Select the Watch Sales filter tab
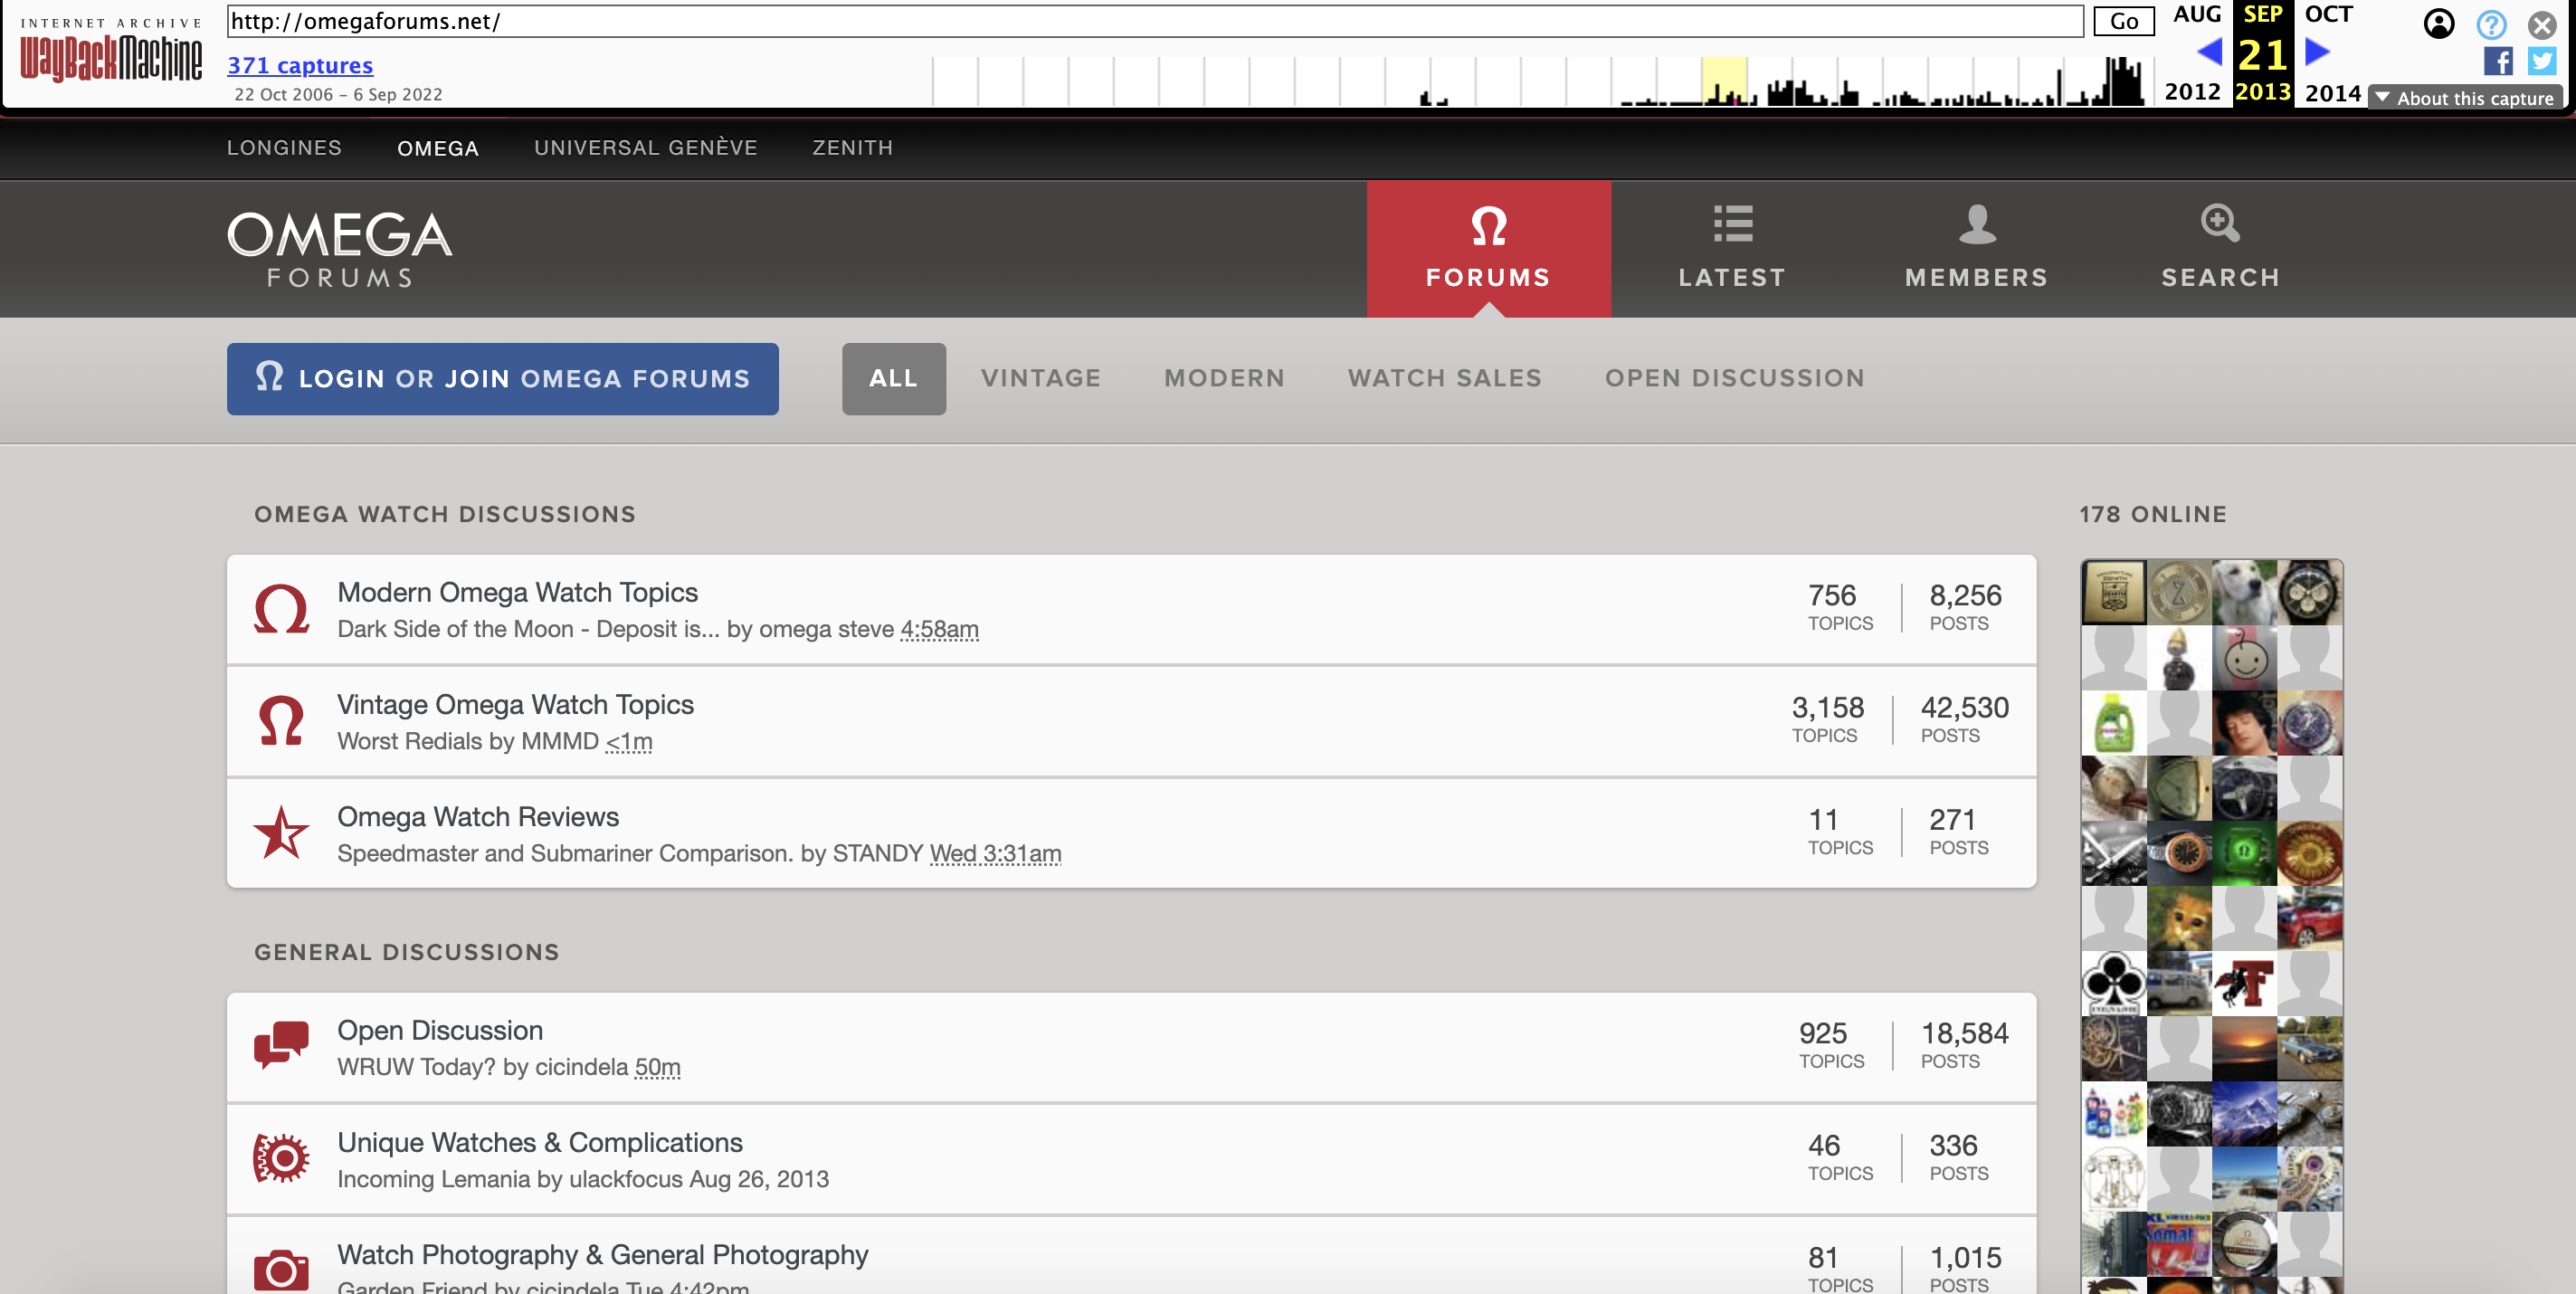The width and height of the screenshot is (2576, 1294). (x=1444, y=379)
